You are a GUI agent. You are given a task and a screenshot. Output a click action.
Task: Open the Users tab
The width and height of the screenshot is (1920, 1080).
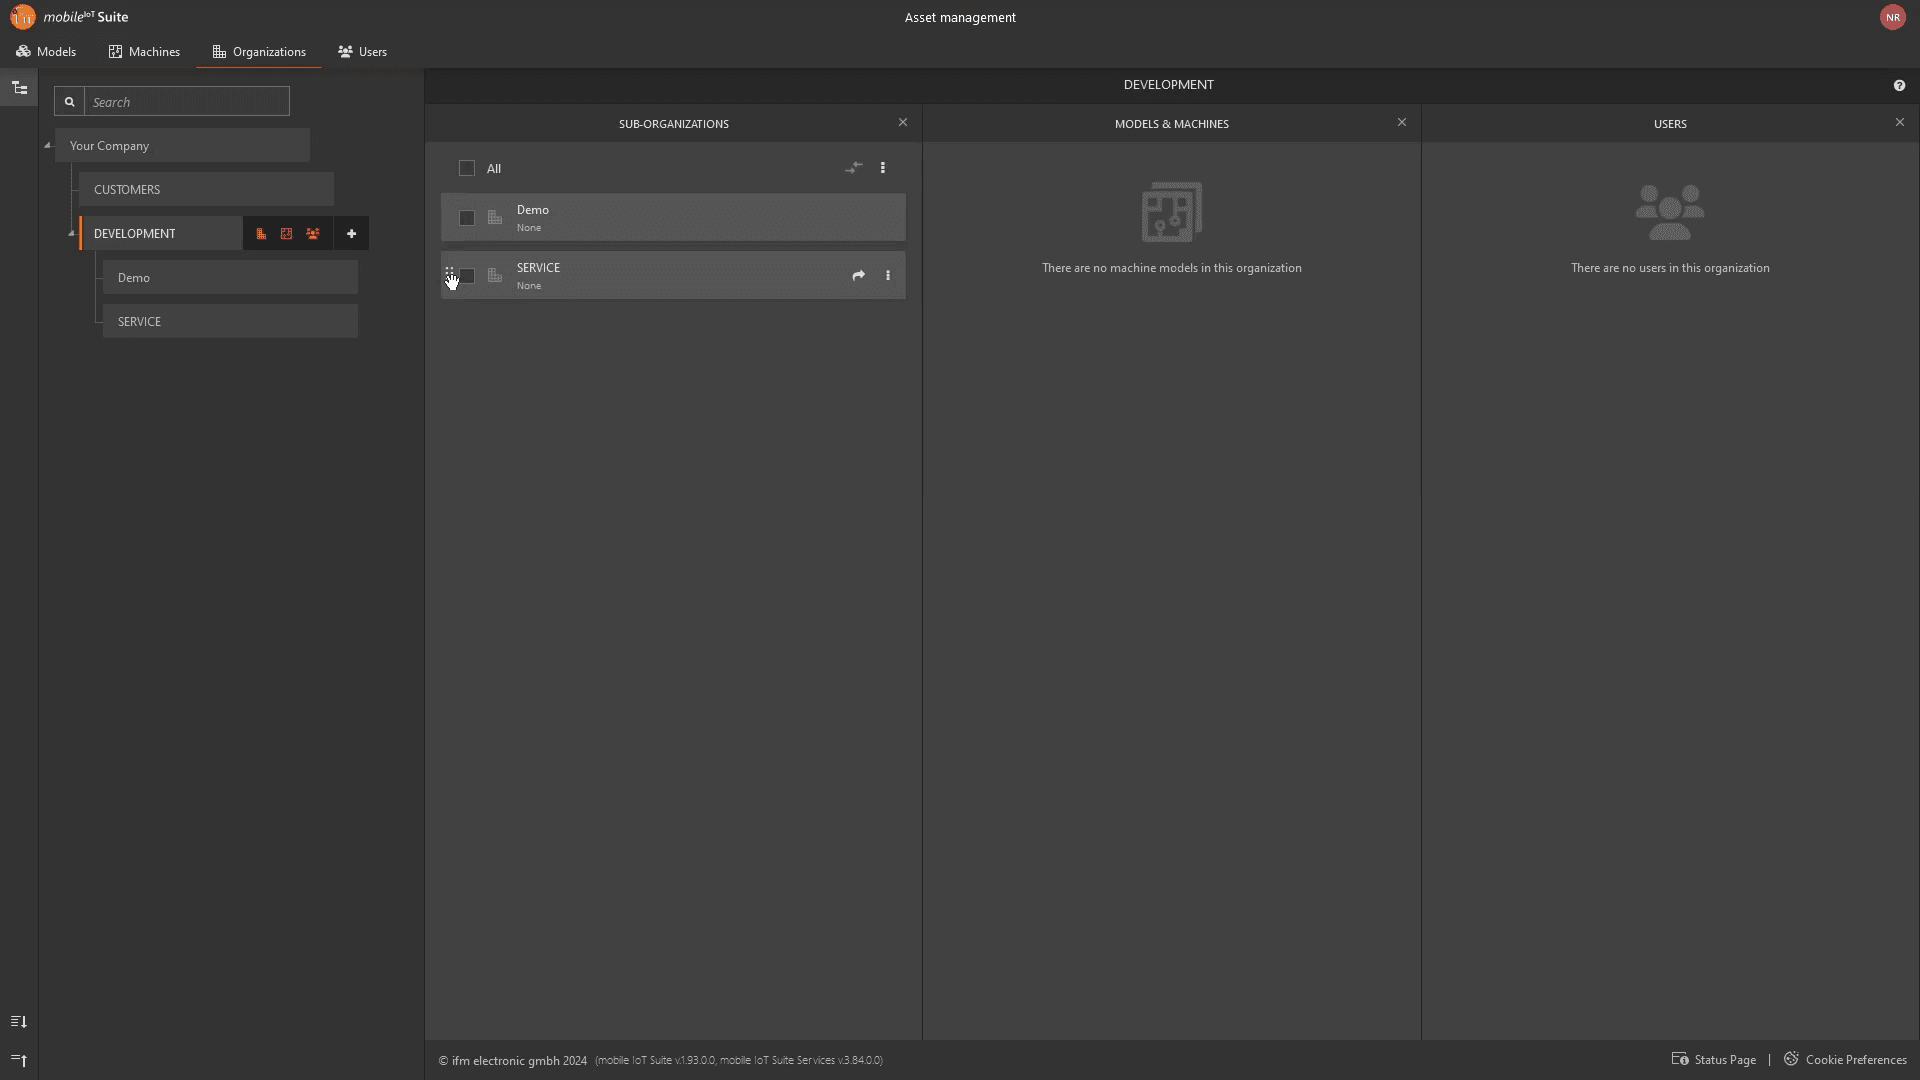[363, 52]
